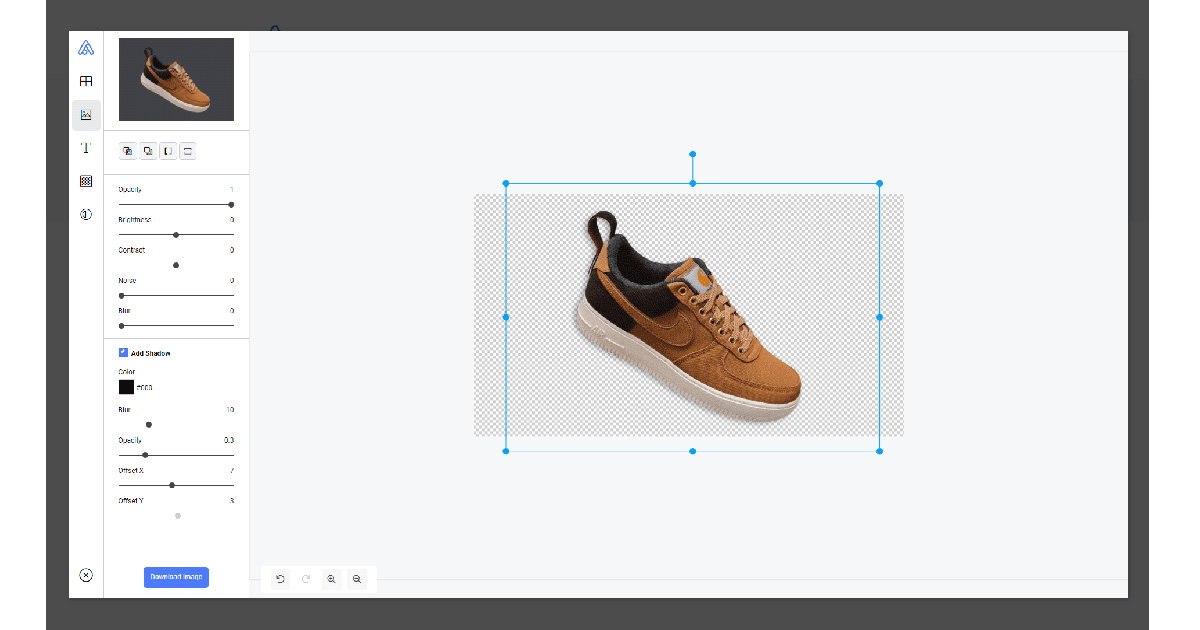Click the flip vertical icon
Image resolution: width=1200 pixels, height=630 pixels.
point(188,151)
